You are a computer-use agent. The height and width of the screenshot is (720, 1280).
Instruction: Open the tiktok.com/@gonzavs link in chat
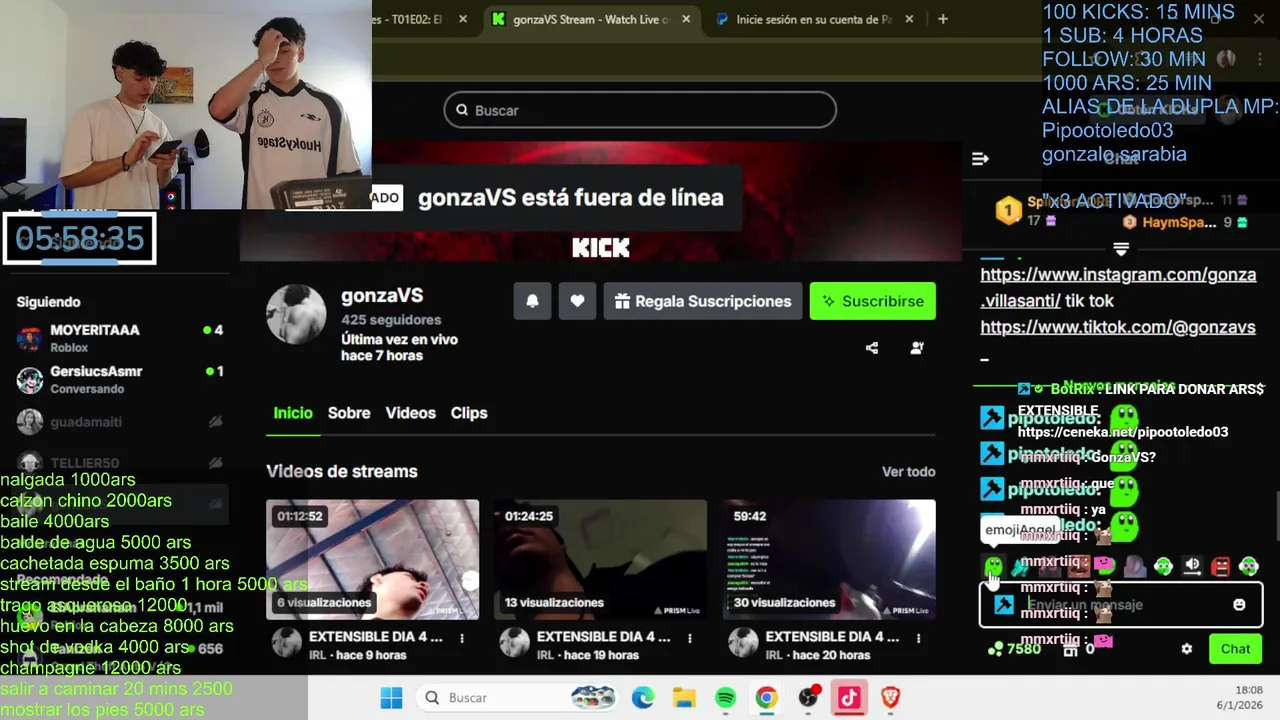tap(1118, 327)
